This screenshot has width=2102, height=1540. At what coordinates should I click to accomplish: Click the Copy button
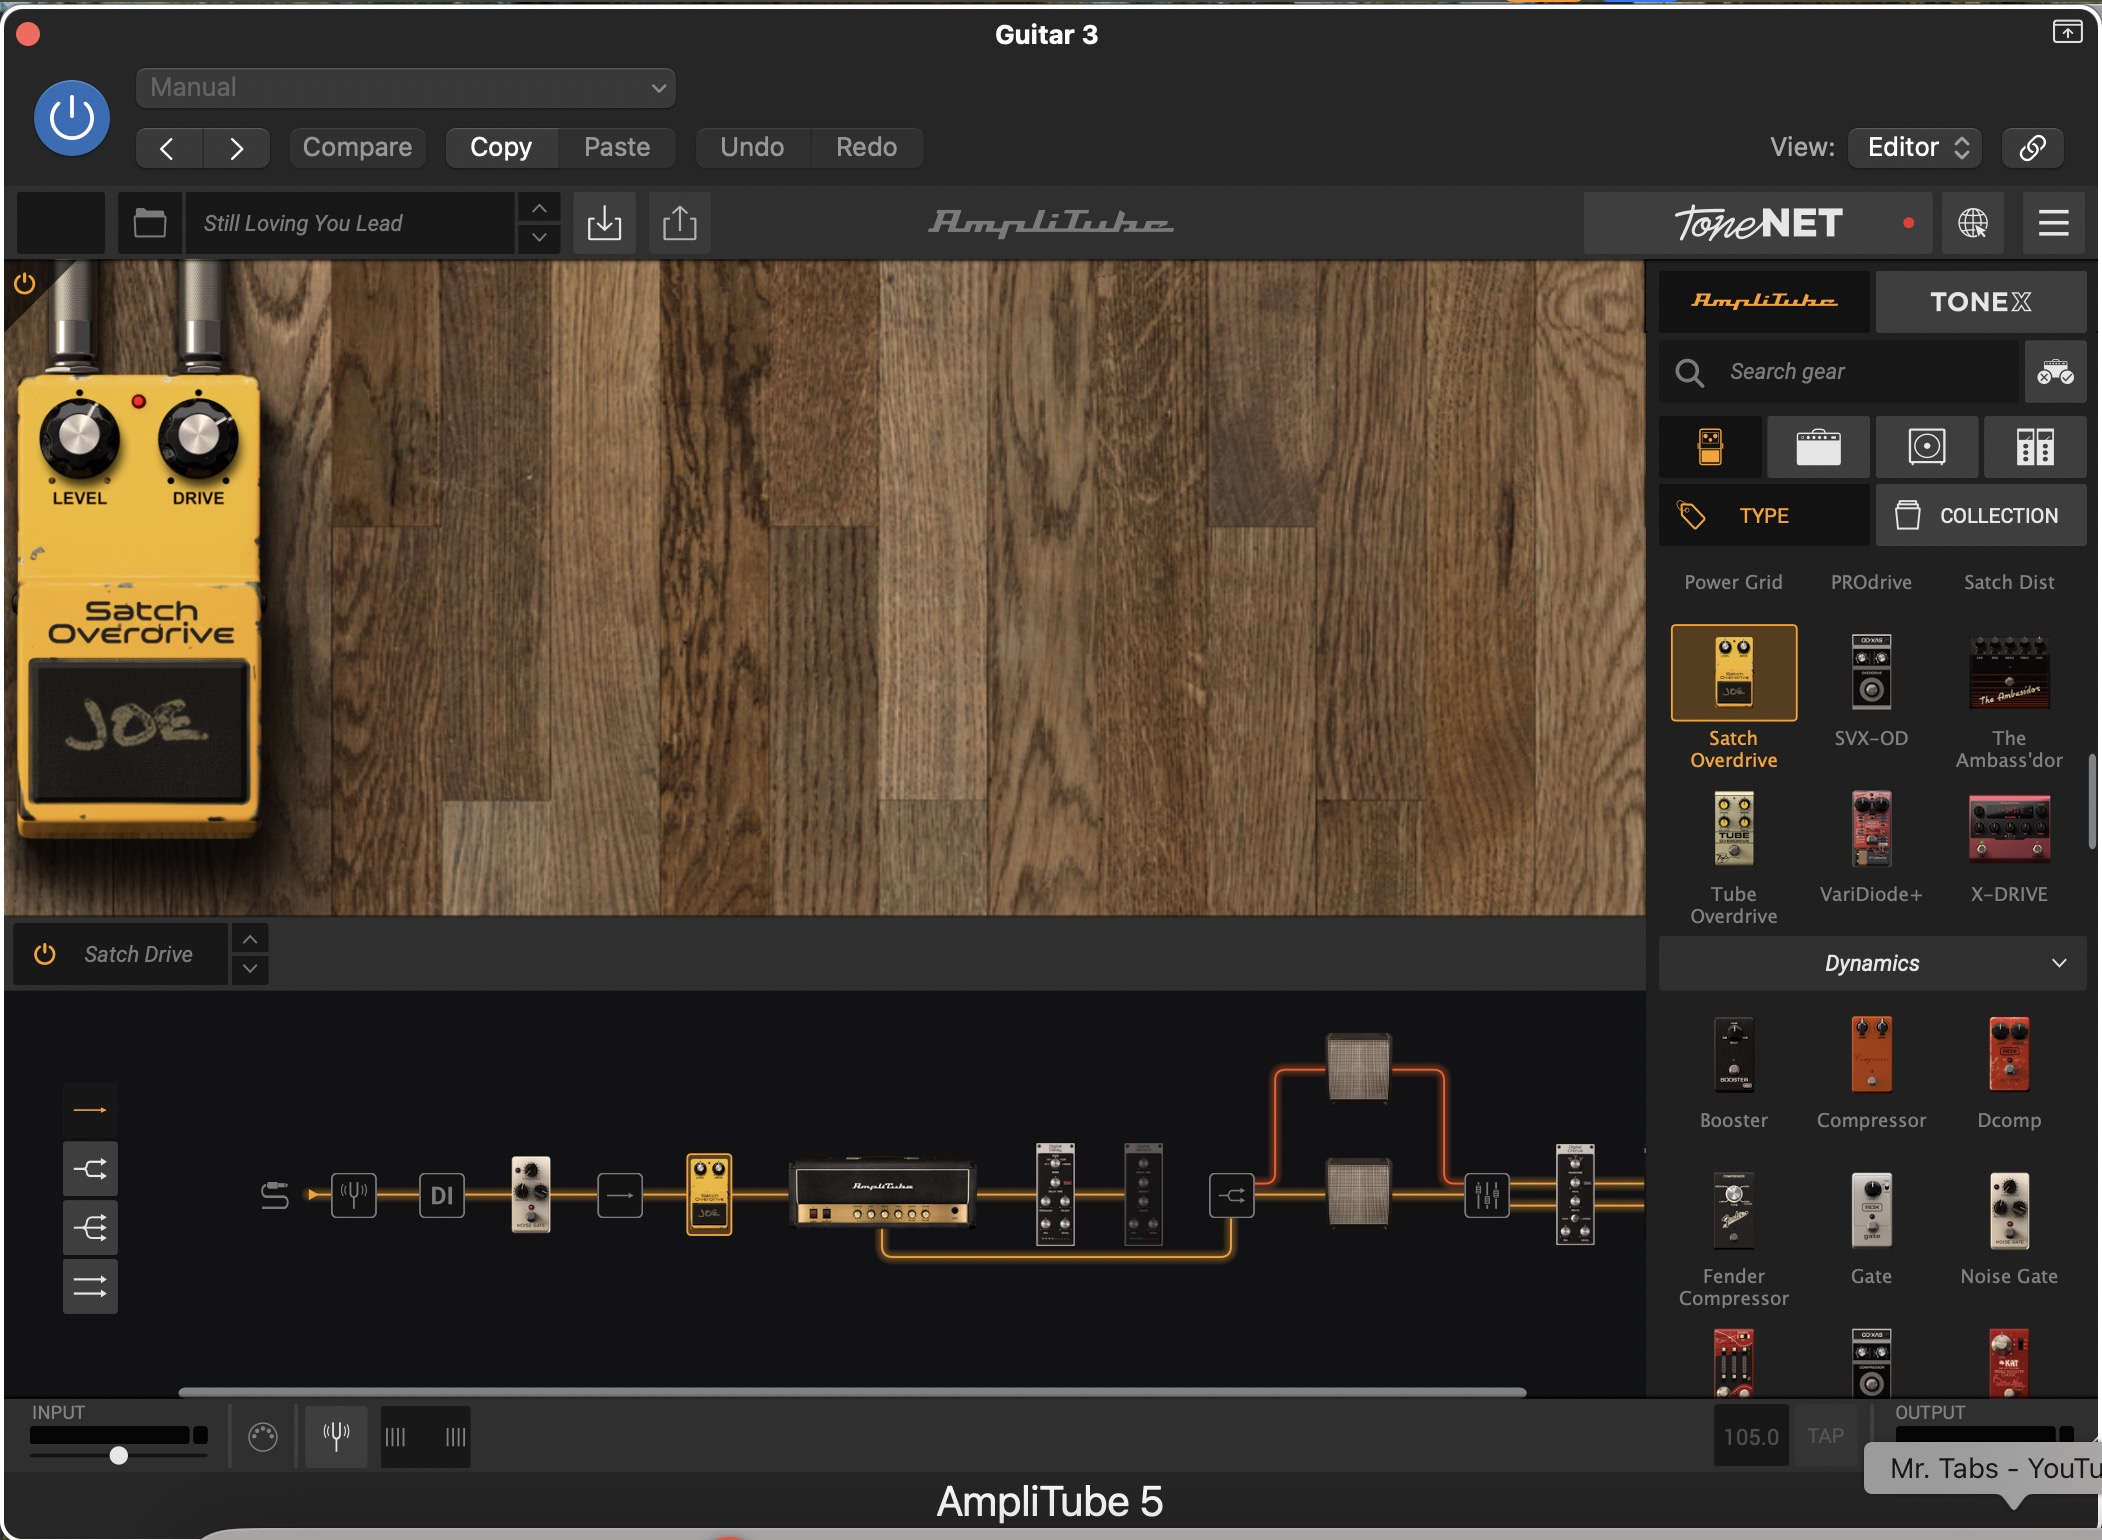coord(501,147)
